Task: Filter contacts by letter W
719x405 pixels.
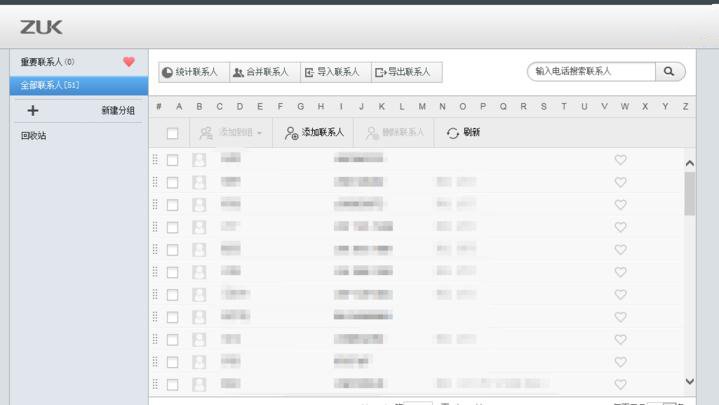Action: [625, 106]
